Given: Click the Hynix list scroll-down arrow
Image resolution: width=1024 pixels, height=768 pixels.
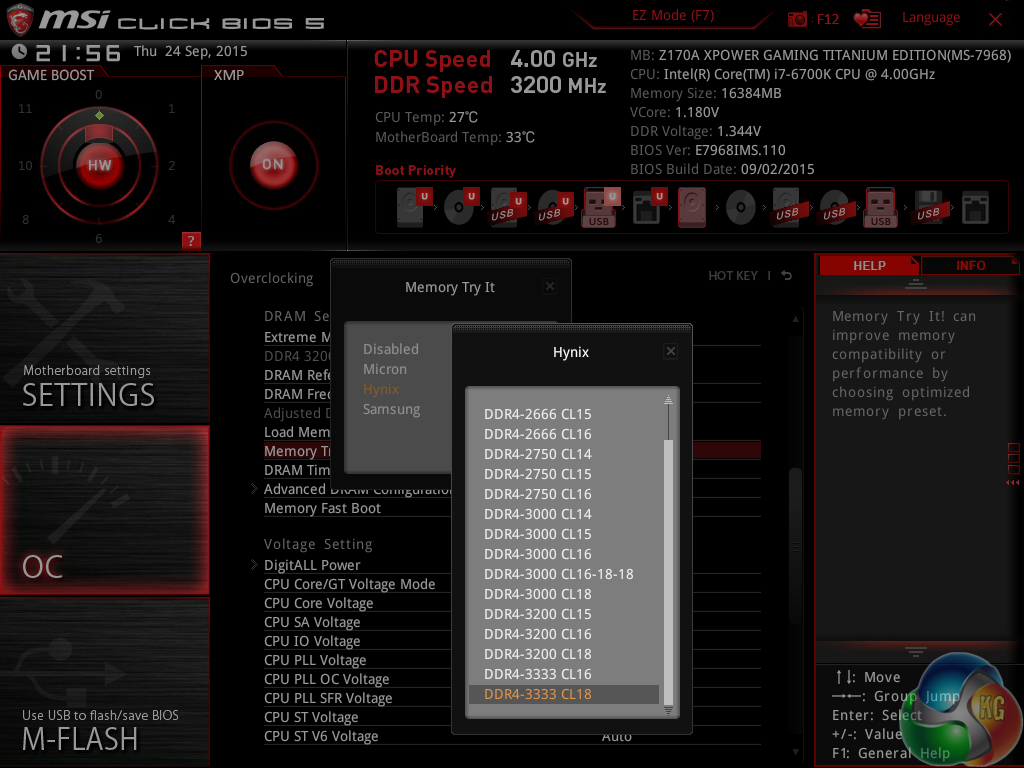Looking at the screenshot, I should tap(668, 711).
